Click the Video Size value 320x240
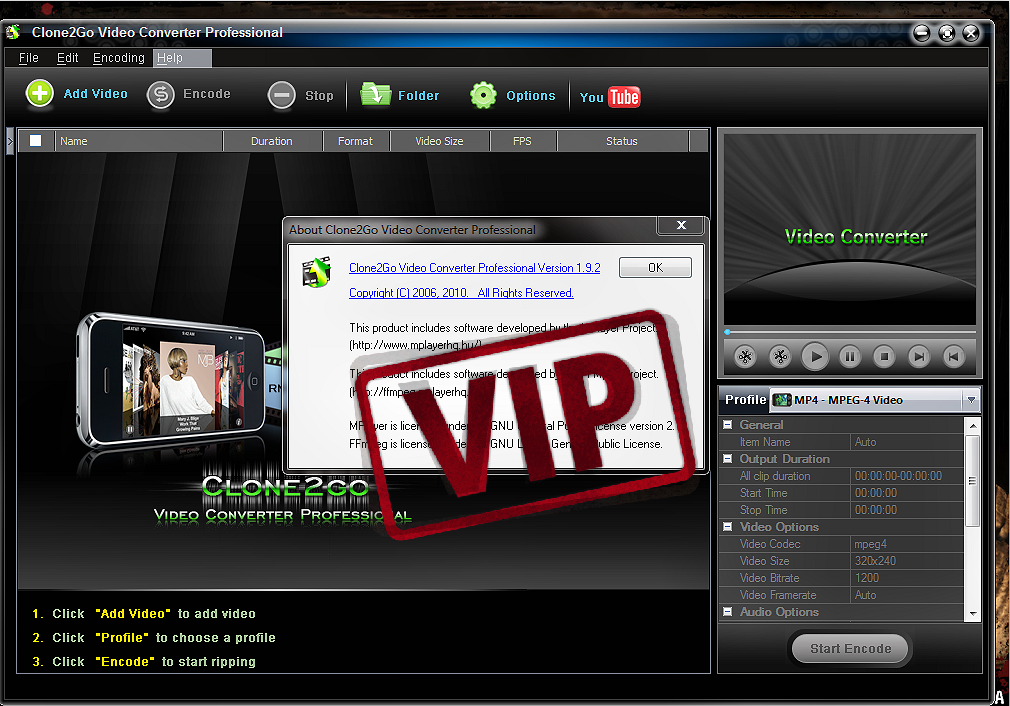The width and height of the screenshot is (1010, 706). 907,561
